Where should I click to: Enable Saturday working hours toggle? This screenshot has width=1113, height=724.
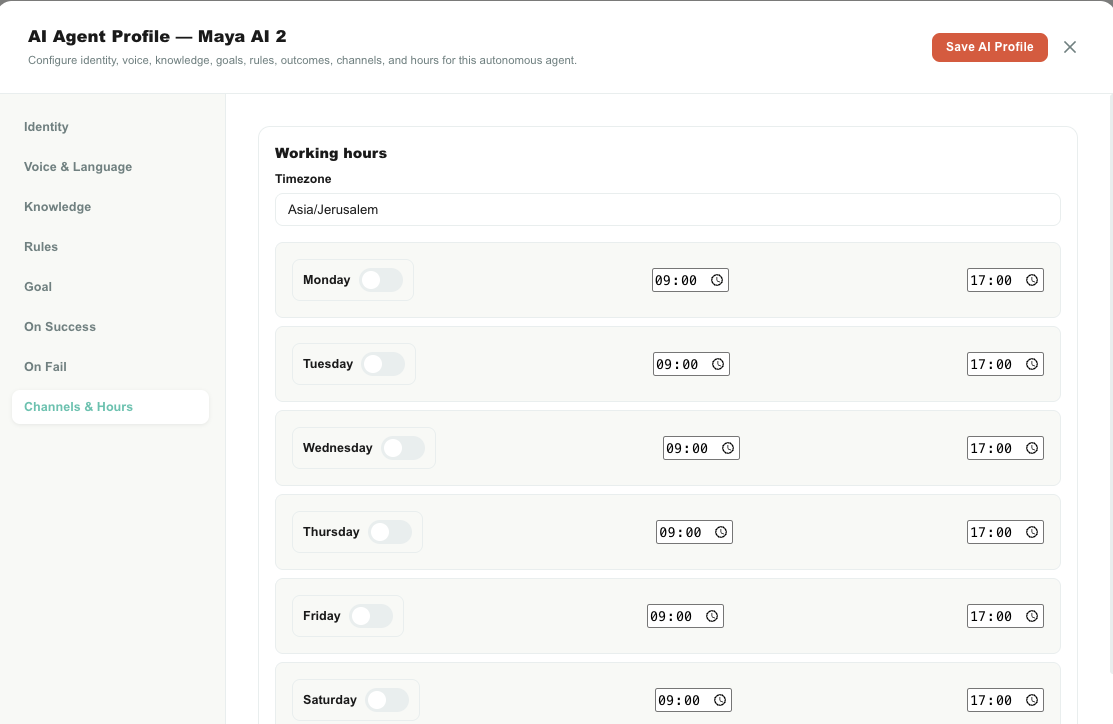[x=387, y=700]
